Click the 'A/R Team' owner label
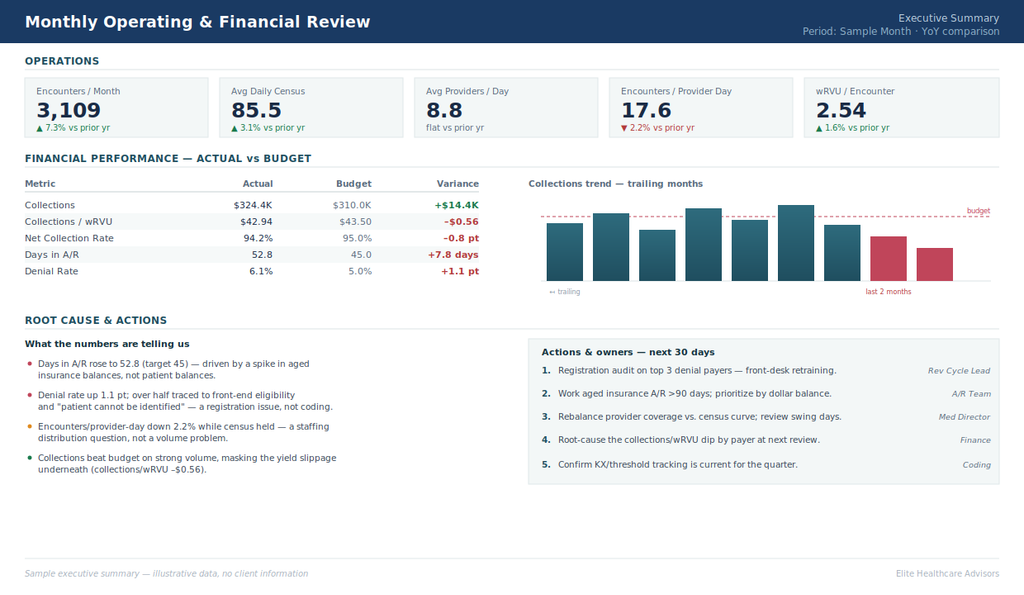This screenshot has width=1024, height=595. click(x=971, y=394)
